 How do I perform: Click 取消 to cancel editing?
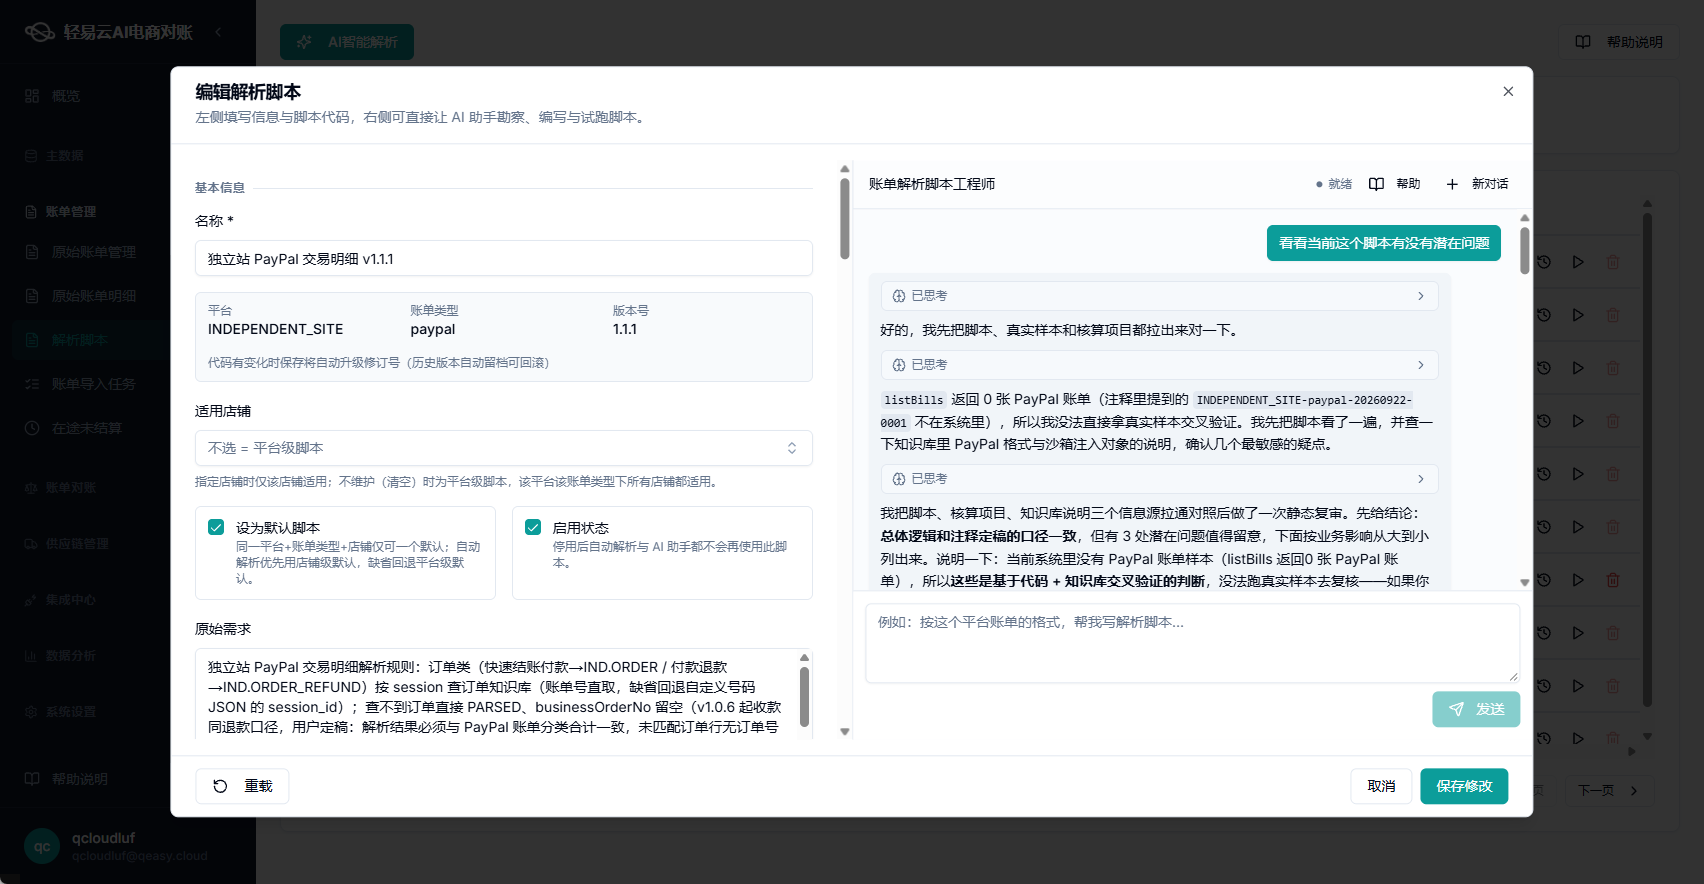pos(1381,786)
